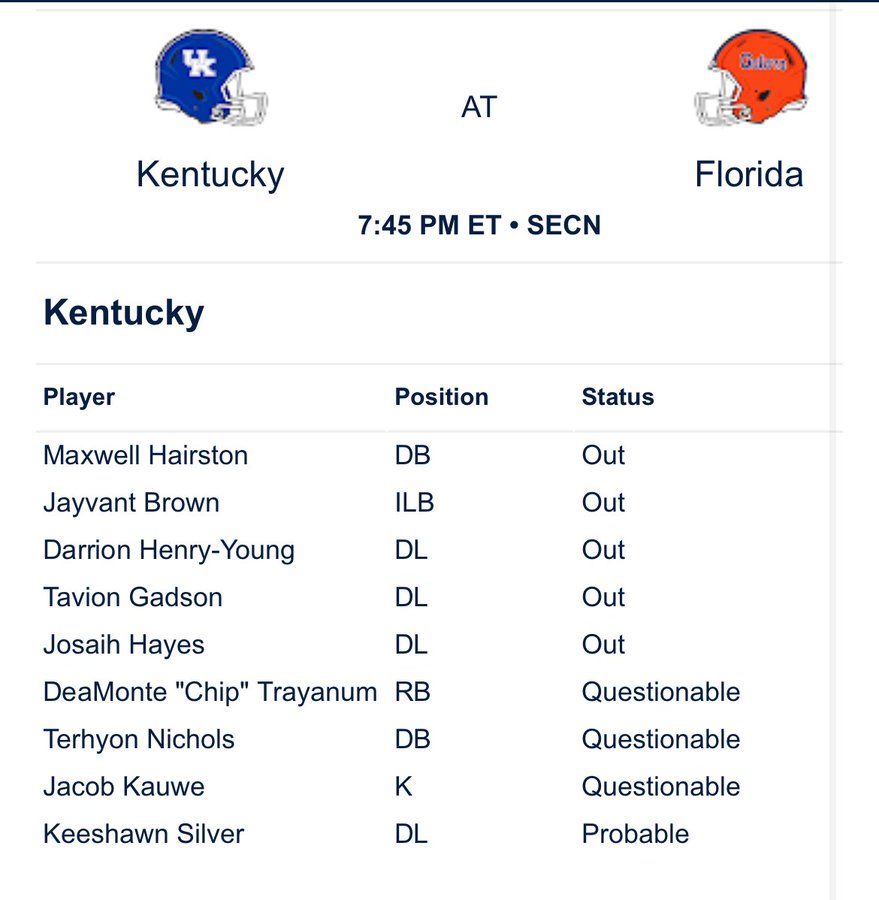This screenshot has height=900, width=879.
Task: Click the Player column header
Action: (x=79, y=397)
